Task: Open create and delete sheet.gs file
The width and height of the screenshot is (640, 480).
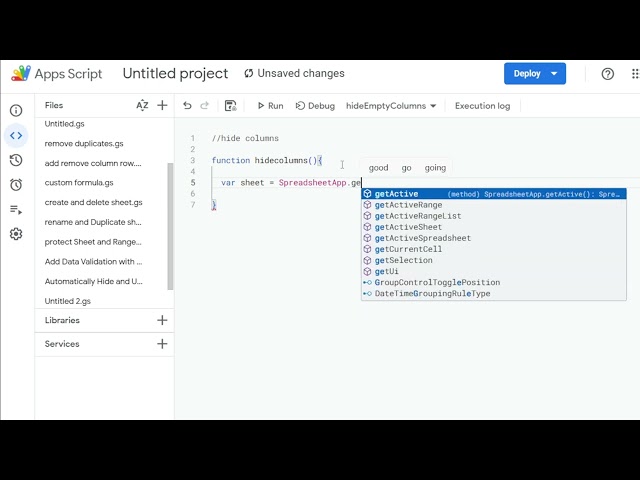Action: pyautogui.click(x=93, y=202)
